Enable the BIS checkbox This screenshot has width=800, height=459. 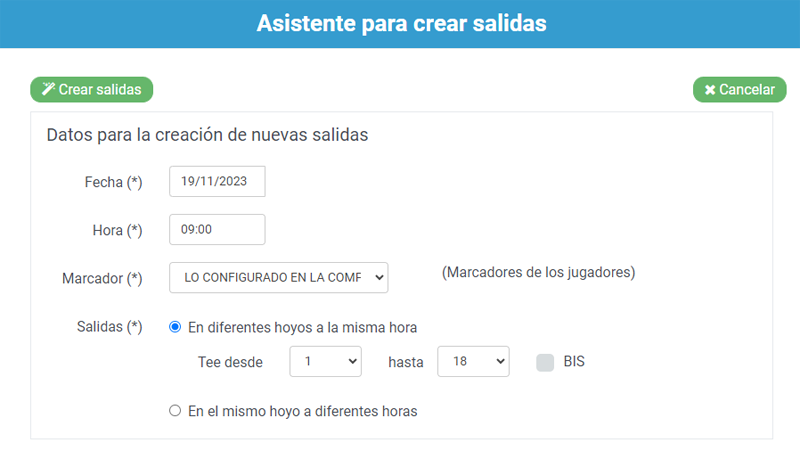[545, 362]
